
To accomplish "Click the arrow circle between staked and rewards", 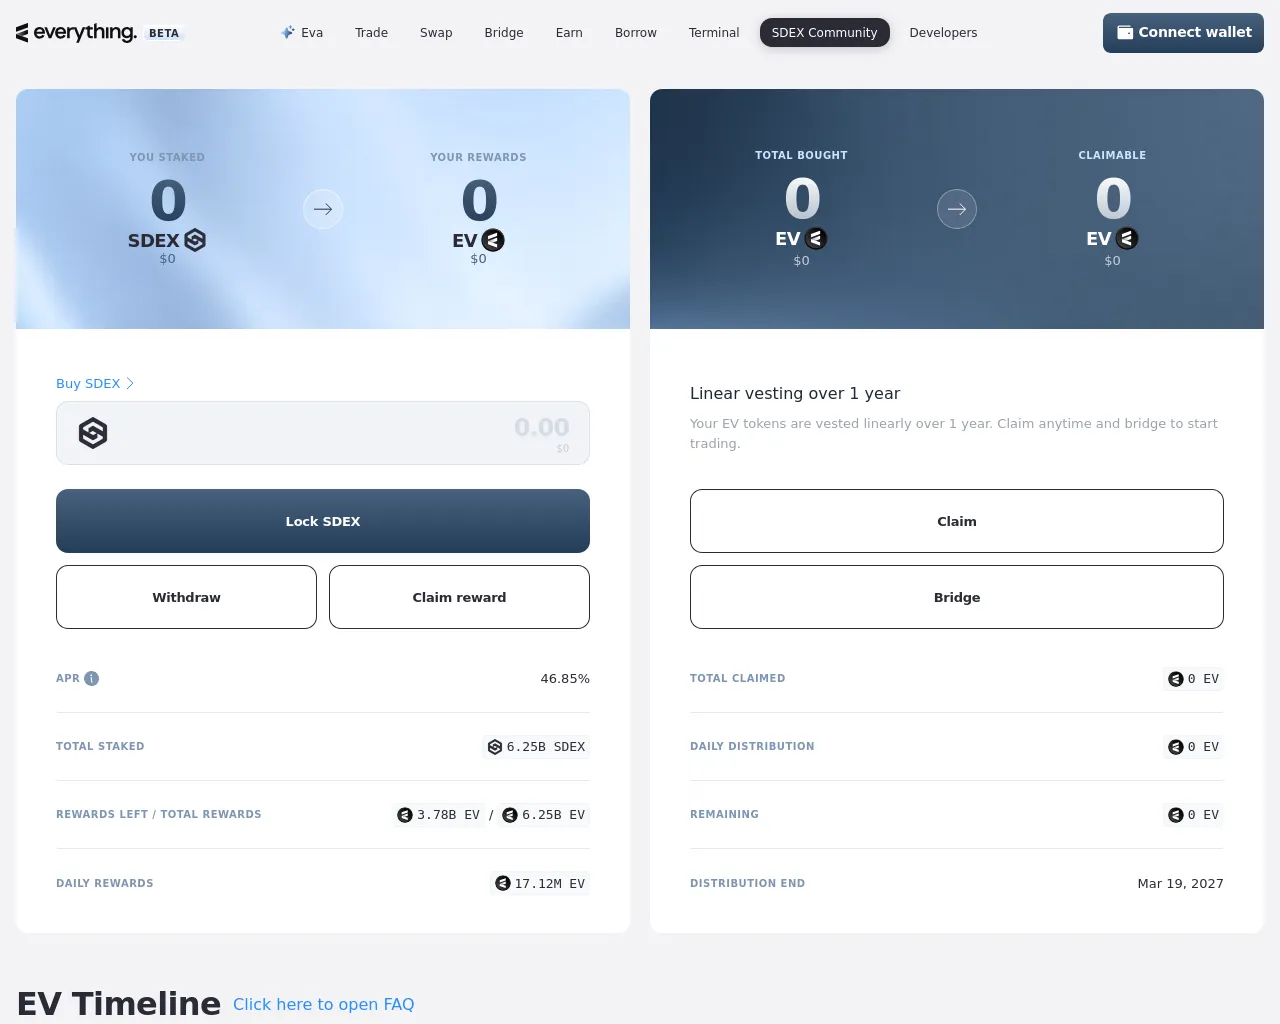I will coord(323,209).
